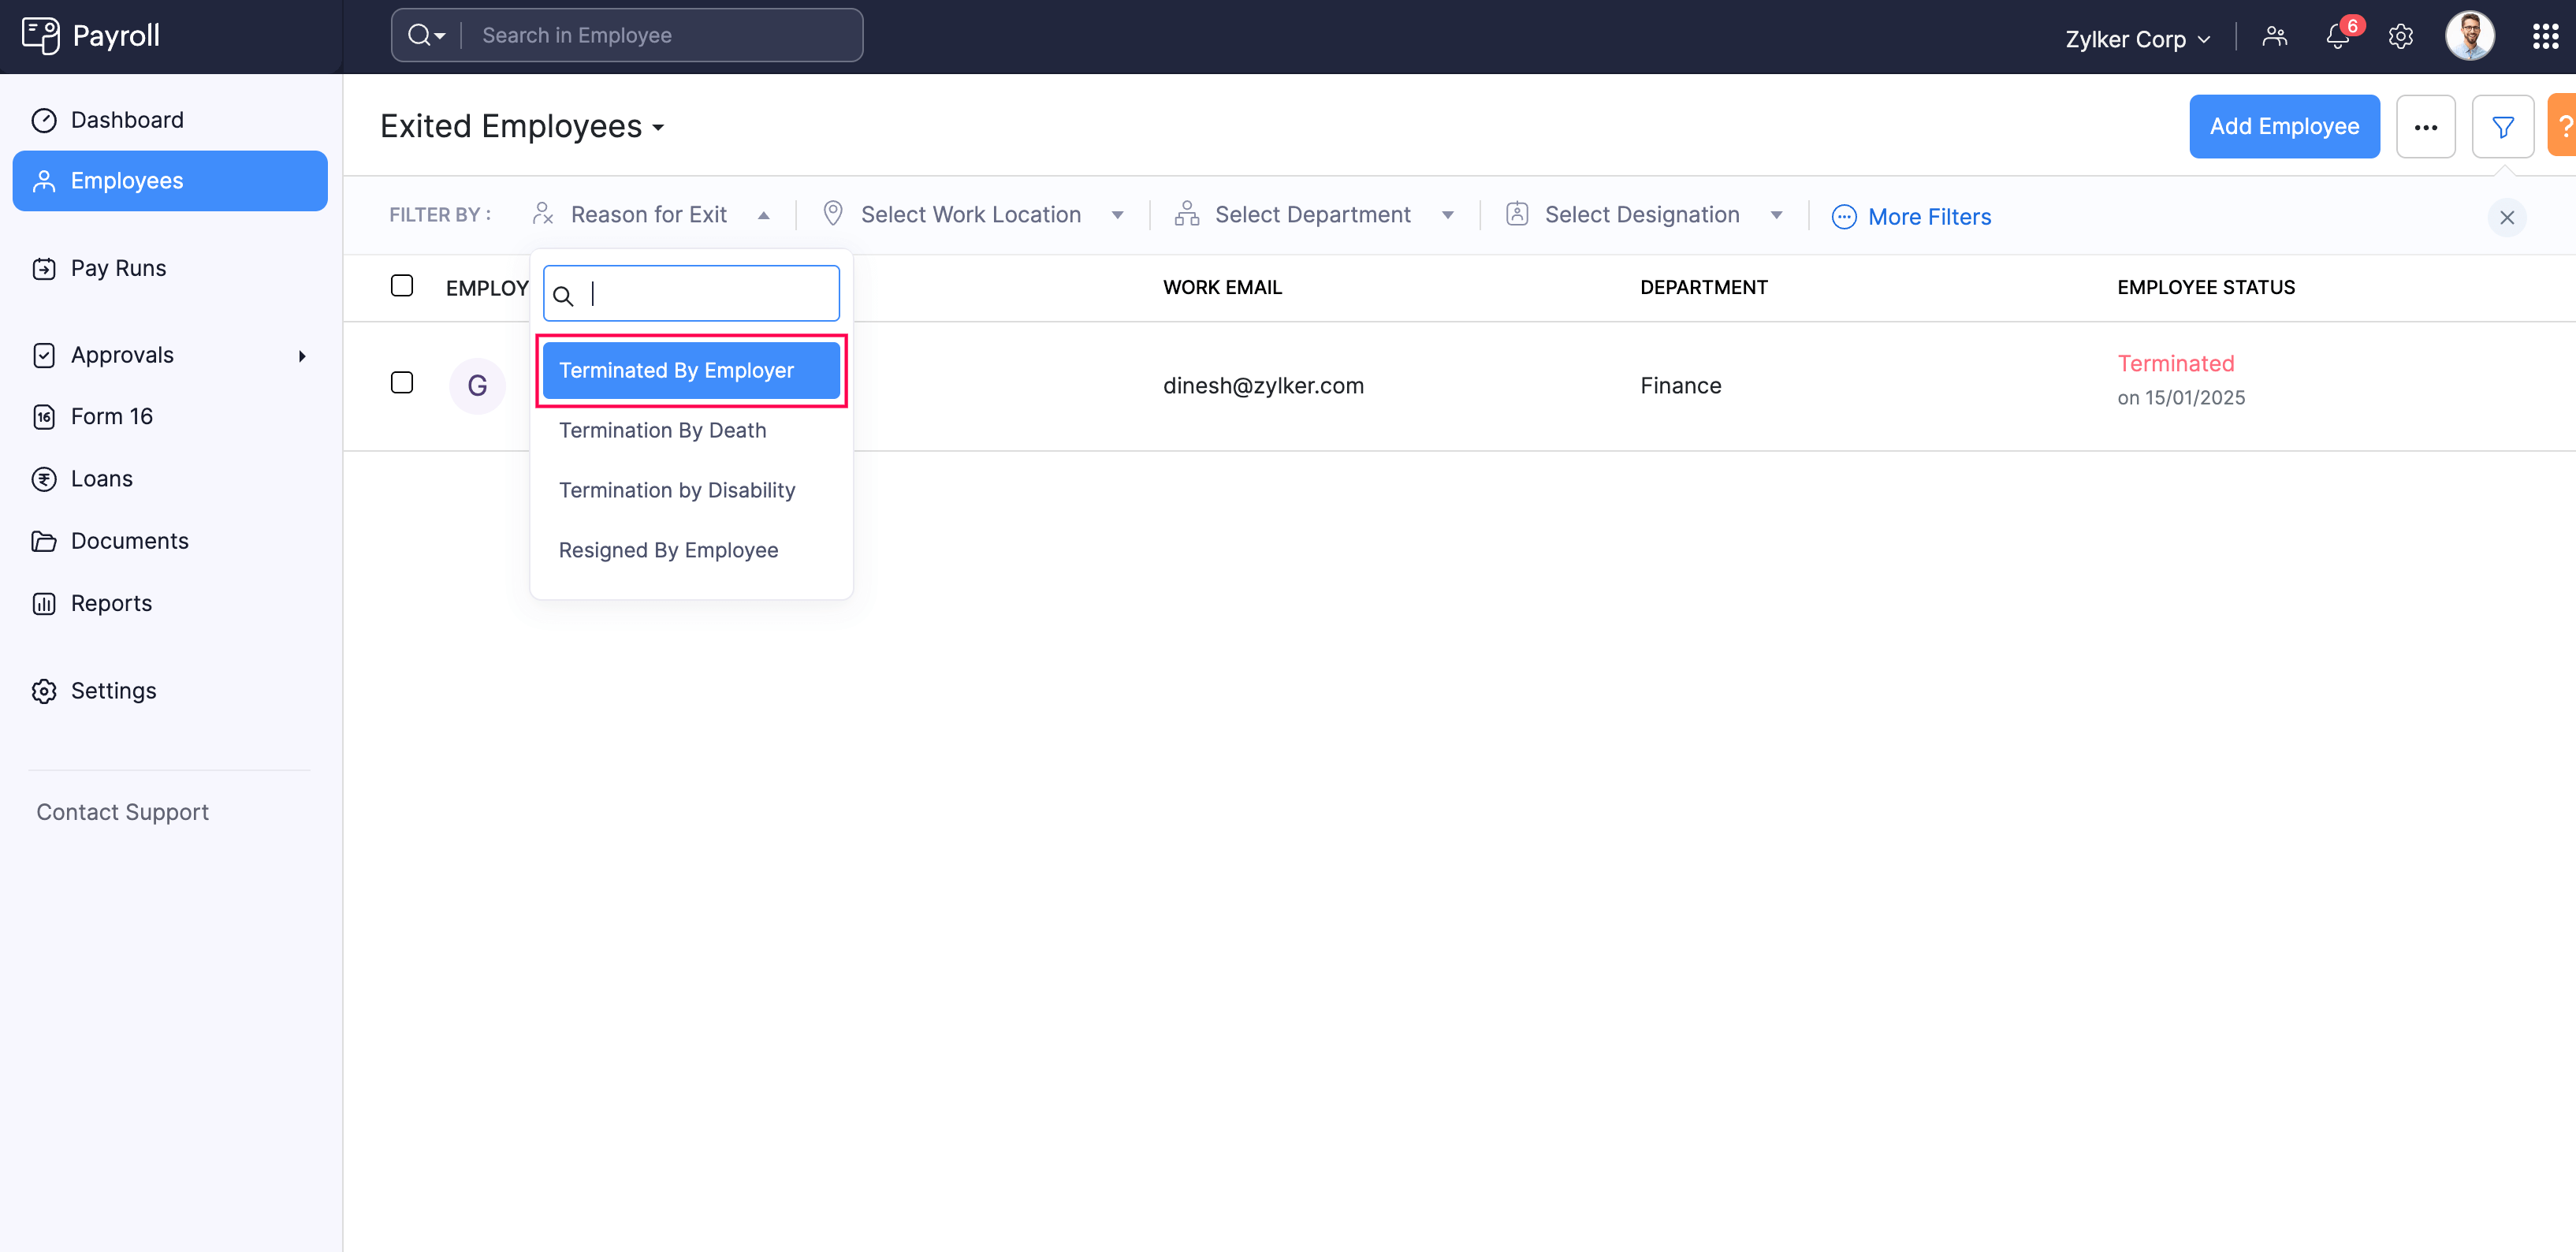The height and width of the screenshot is (1252, 2576).
Task: Open the user profile avatar
Action: click(x=2469, y=37)
